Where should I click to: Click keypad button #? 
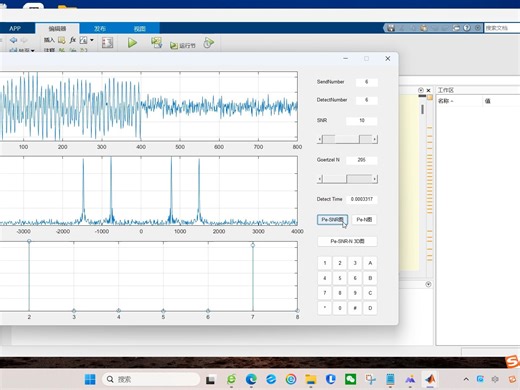tap(355, 308)
